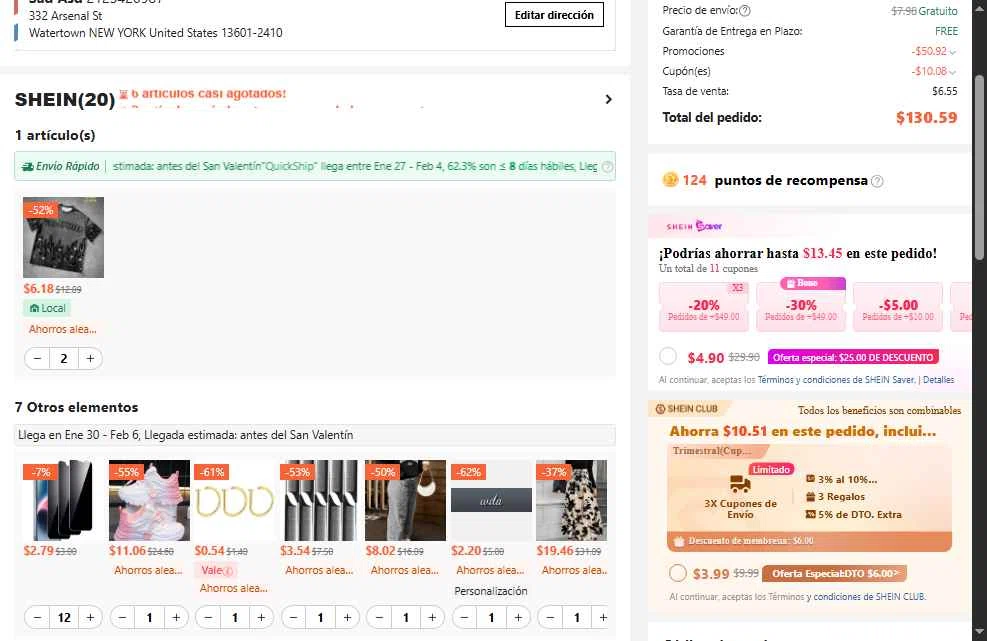This screenshot has height=641, width=987.
Task: Expand the Cupón(es) discount chevron
Action: coord(952,72)
